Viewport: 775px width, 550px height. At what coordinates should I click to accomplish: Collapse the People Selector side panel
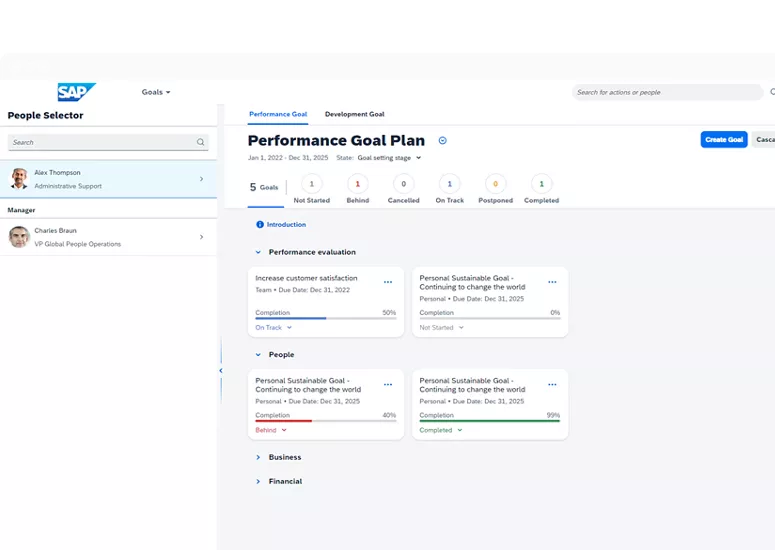pos(220,371)
